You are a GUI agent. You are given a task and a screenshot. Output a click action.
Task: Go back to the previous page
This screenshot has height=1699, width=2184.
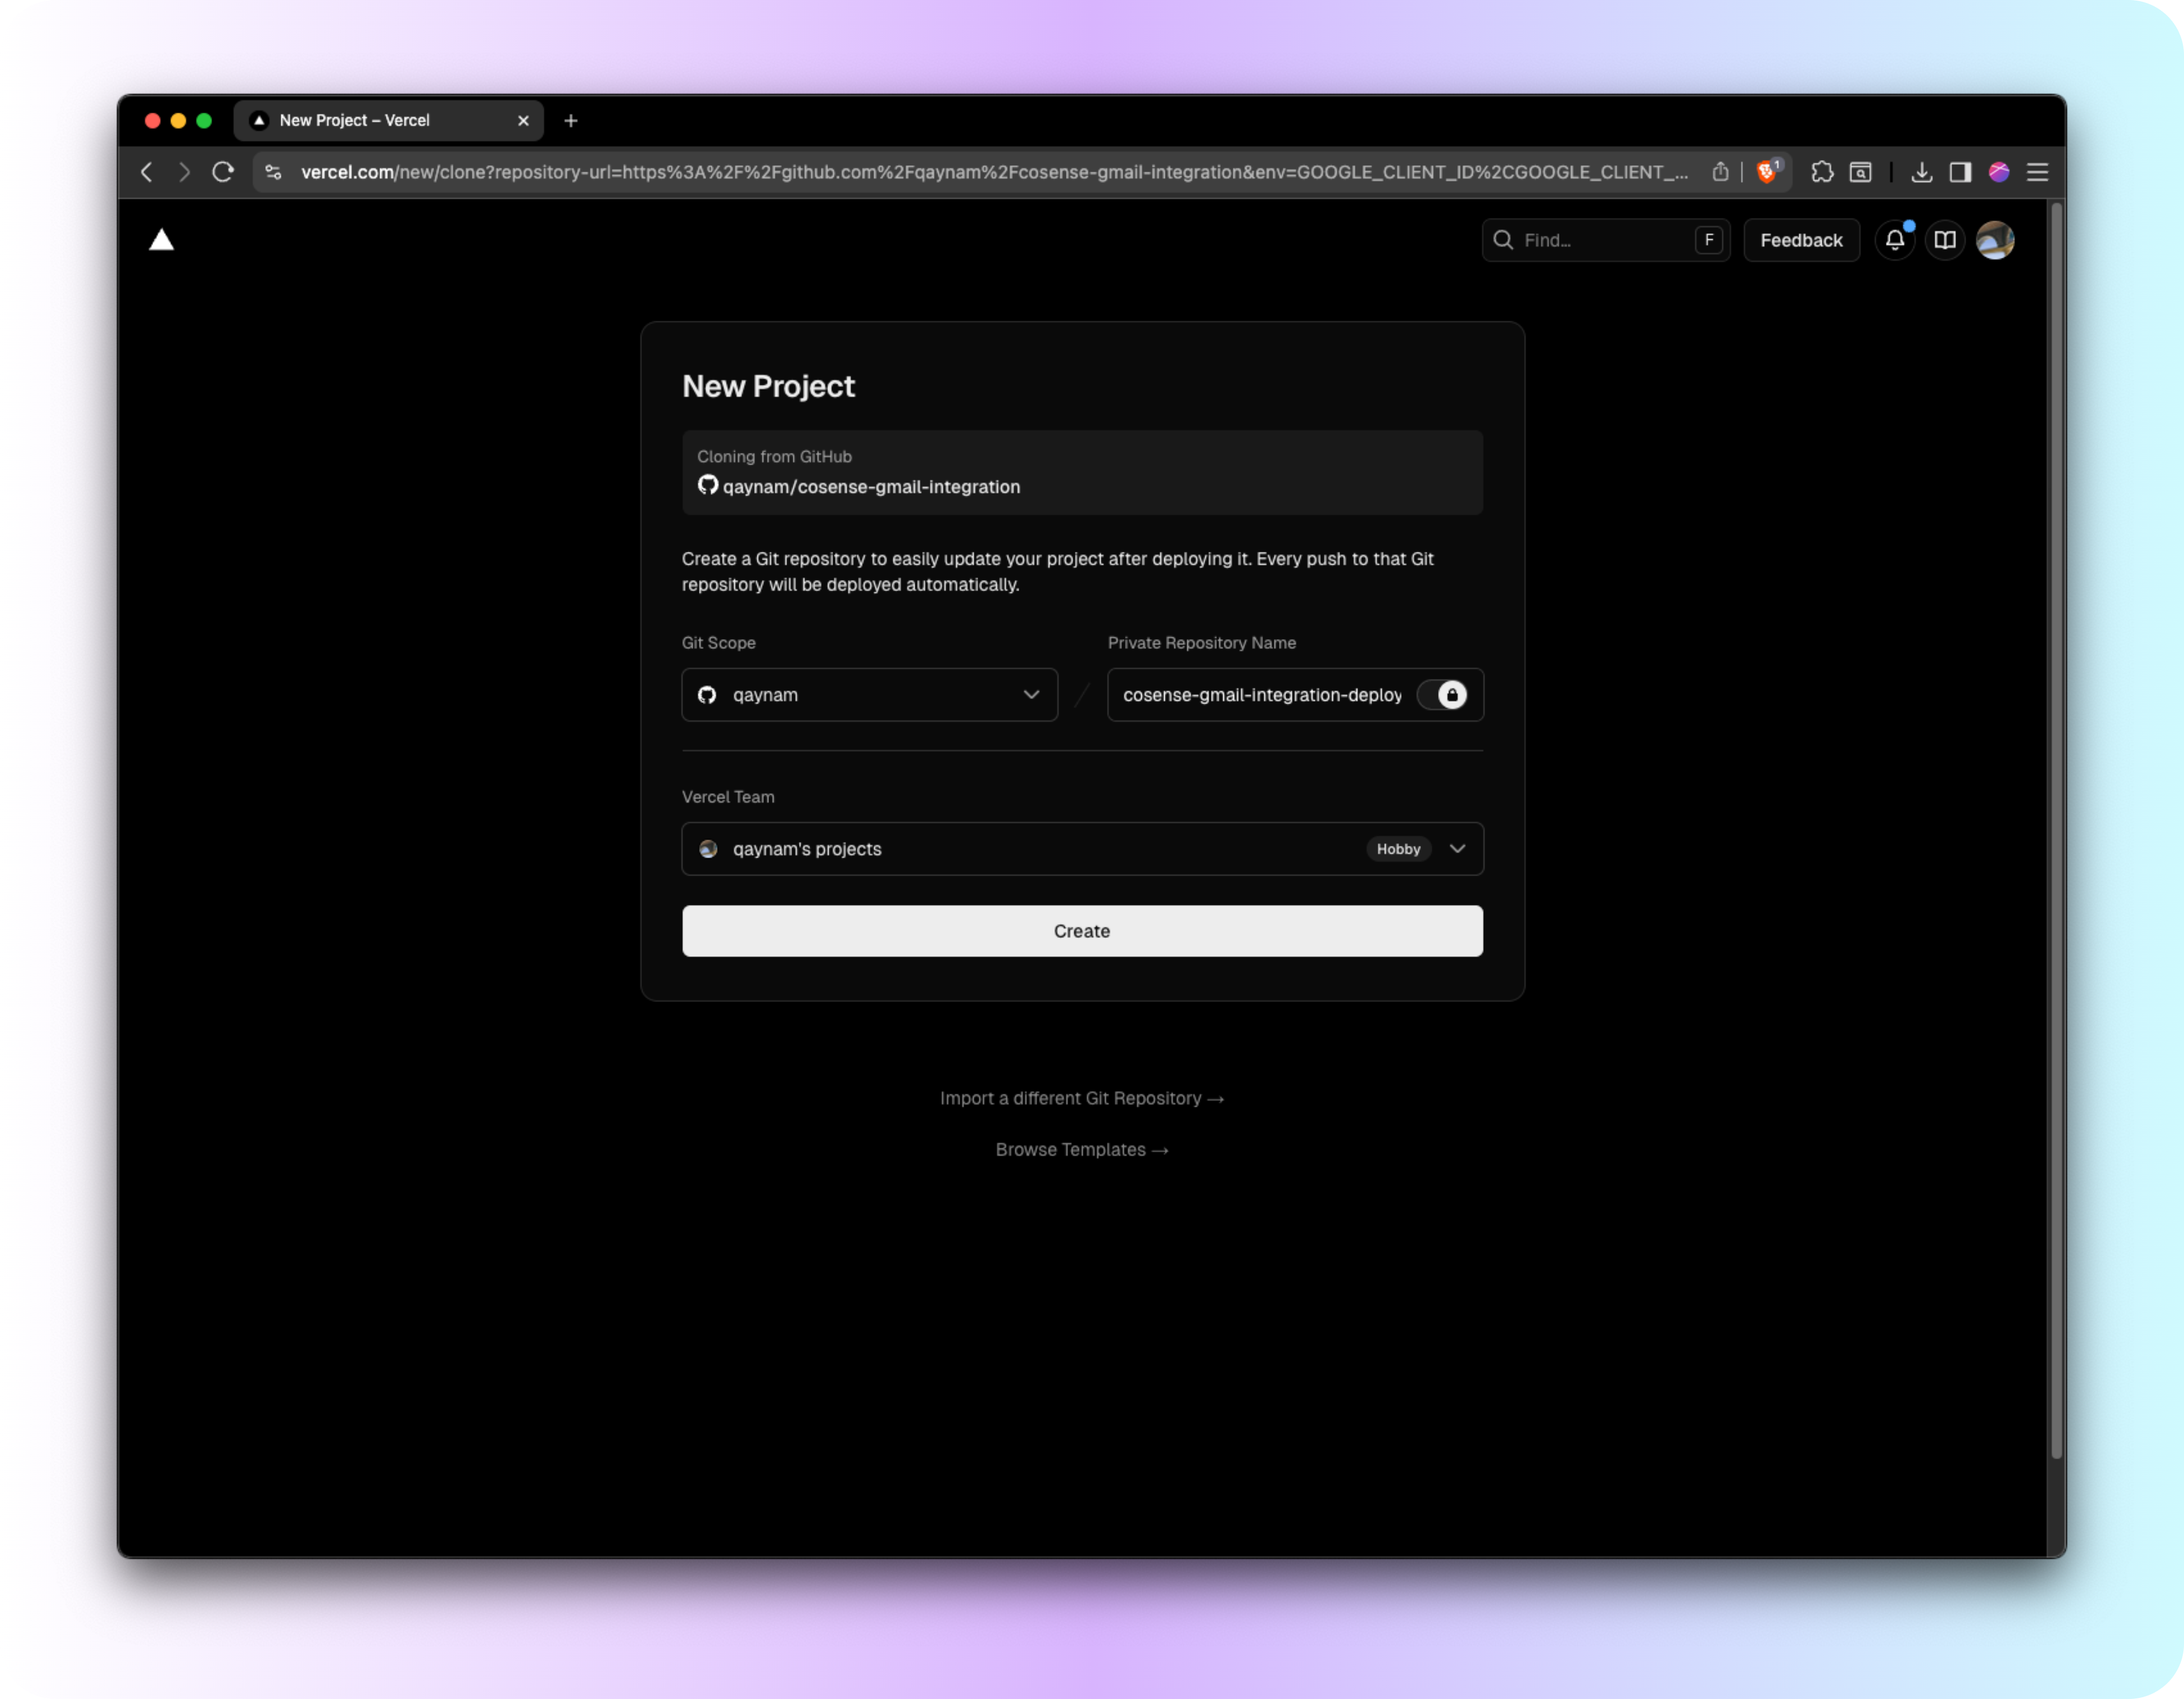(147, 172)
